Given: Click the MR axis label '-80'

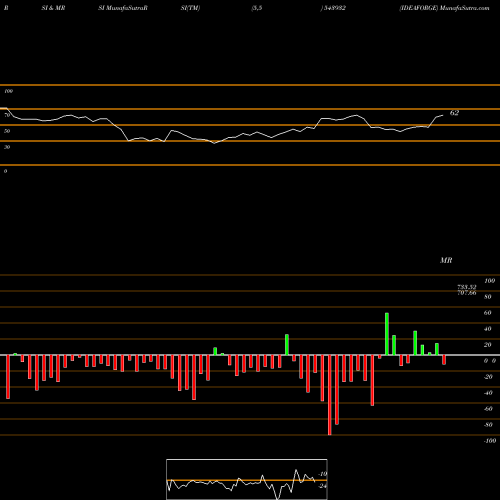Looking at the screenshot, I should tap(488, 425).
